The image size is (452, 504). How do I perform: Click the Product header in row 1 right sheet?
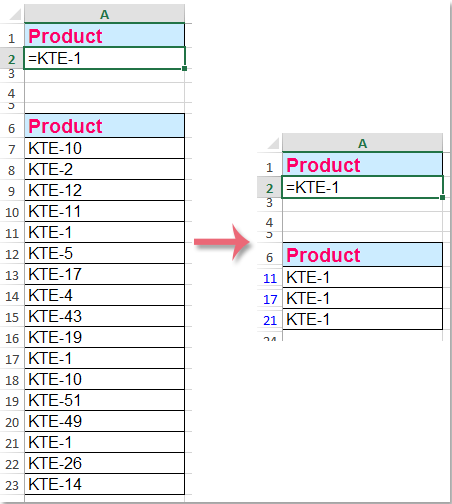click(362, 164)
